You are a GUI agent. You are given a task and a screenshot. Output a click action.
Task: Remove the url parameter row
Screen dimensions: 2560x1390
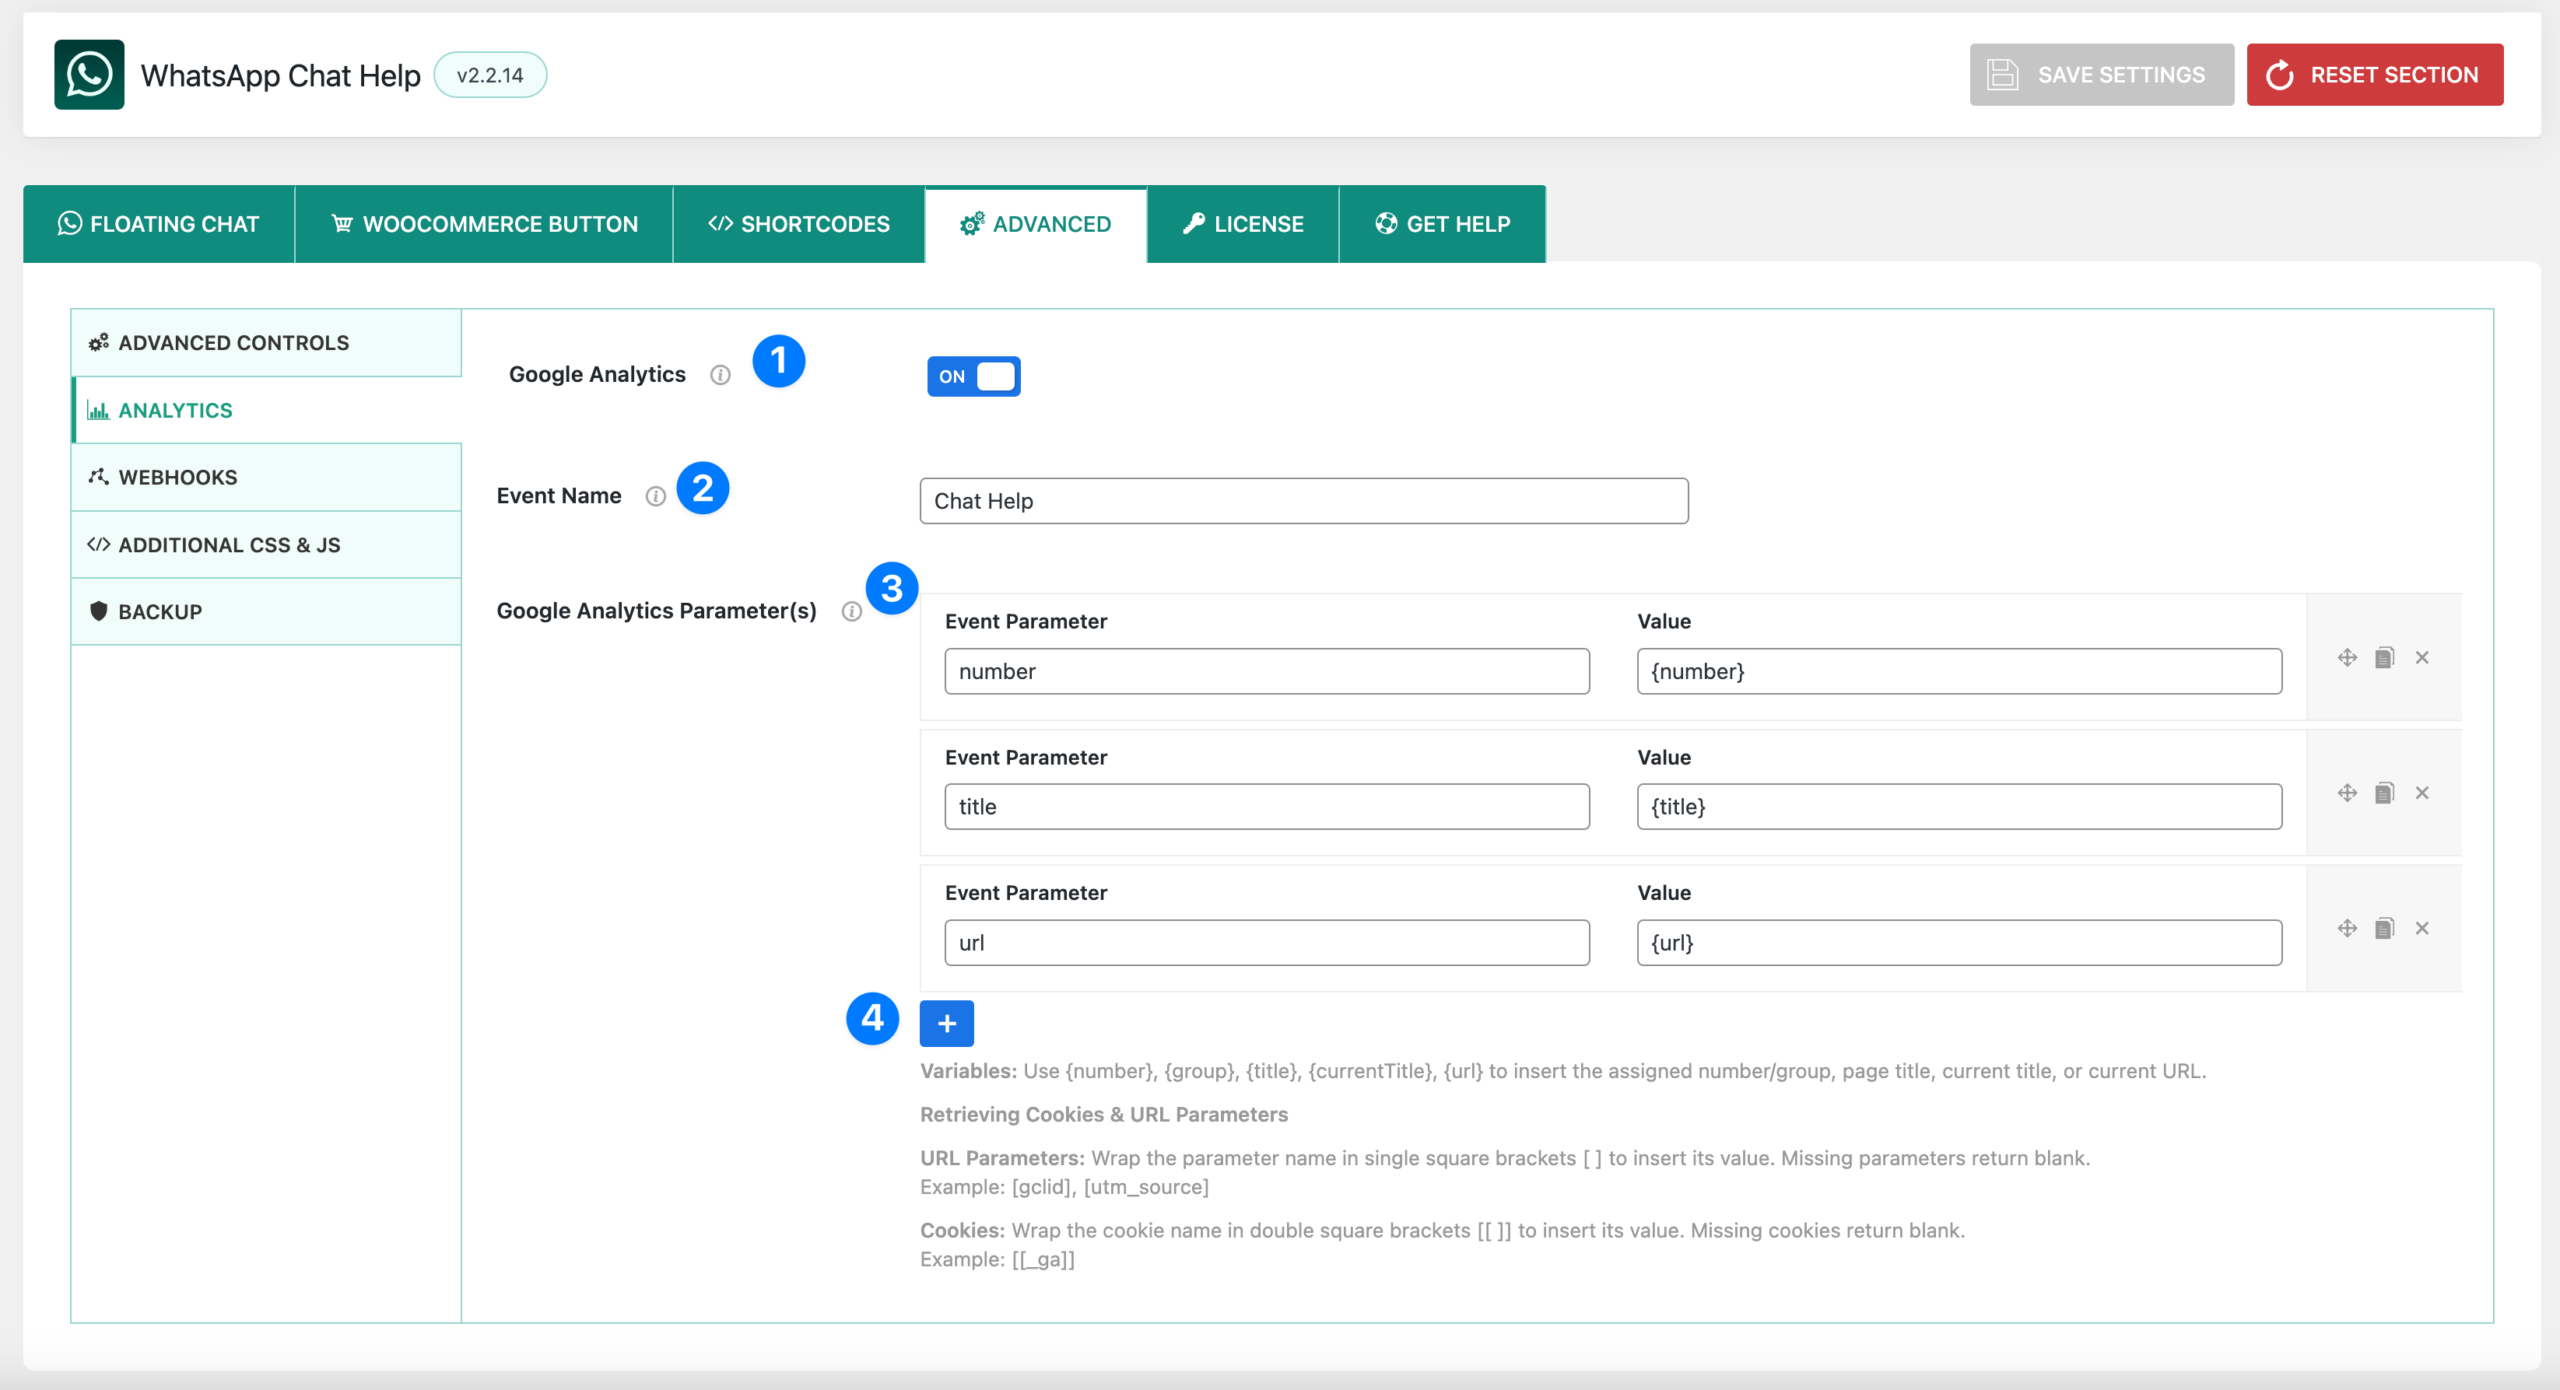coord(2422,928)
